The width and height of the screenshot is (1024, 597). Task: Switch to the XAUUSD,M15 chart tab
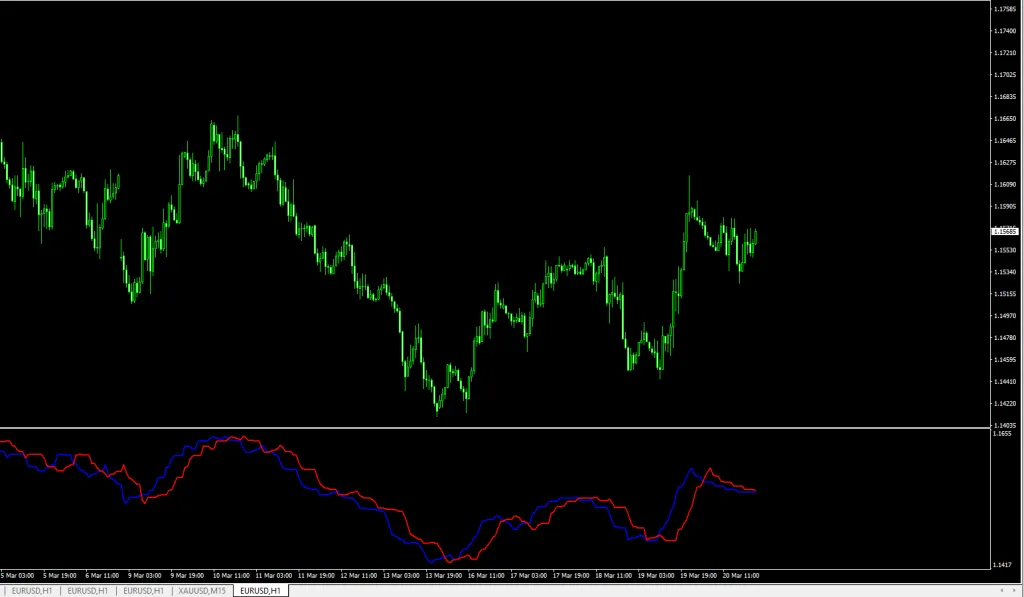[201, 591]
